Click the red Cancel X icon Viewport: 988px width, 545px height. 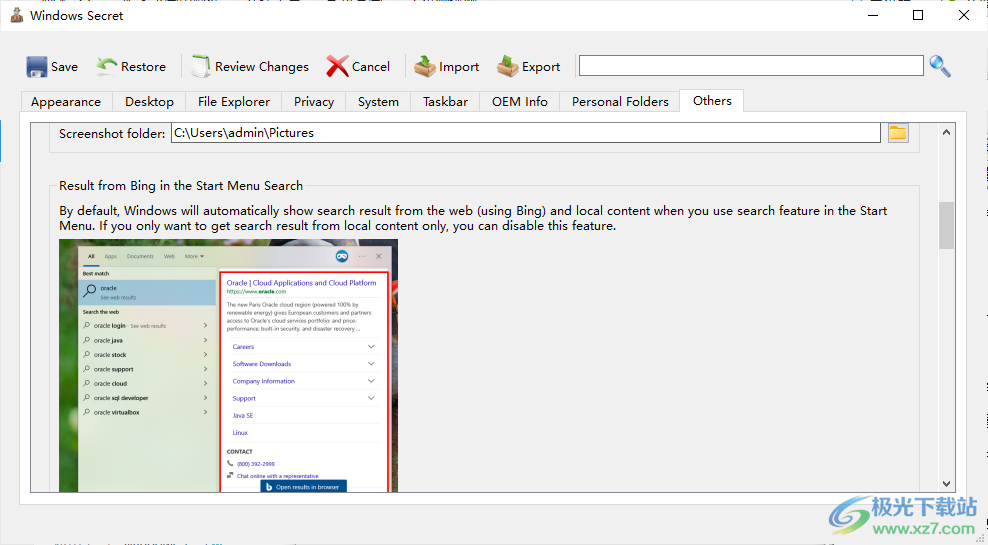(338, 67)
